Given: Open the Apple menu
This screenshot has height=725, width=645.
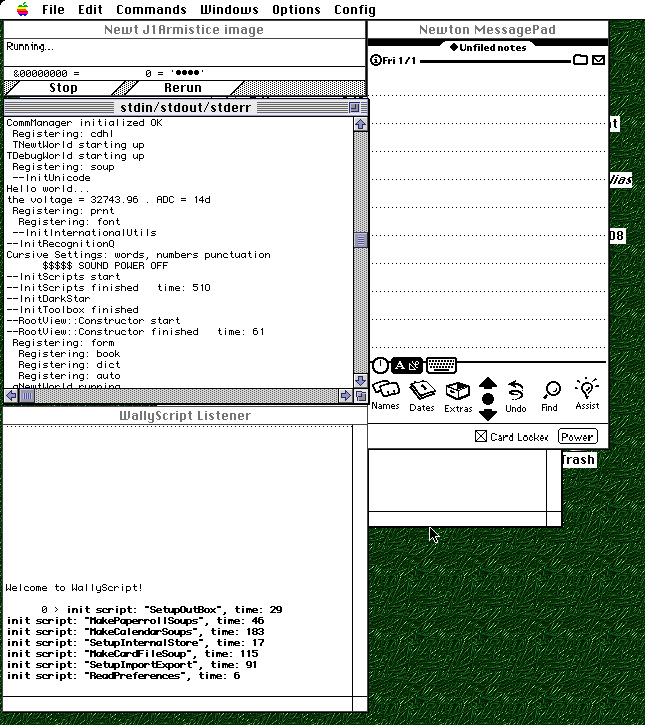Looking at the screenshot, I should coord(22,9).
